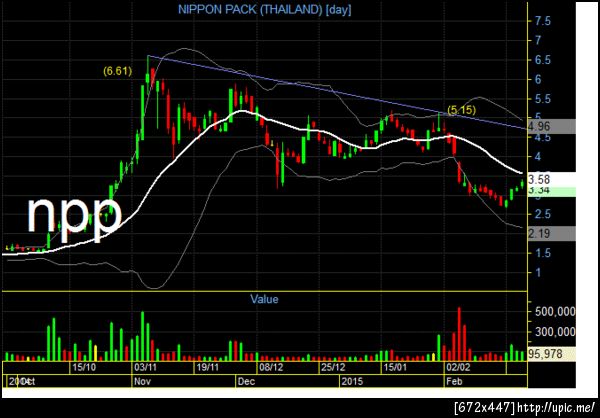Click the 7.5 price axis label
The height and width of the screenshot is (418, 600).
tap(543, 21)
